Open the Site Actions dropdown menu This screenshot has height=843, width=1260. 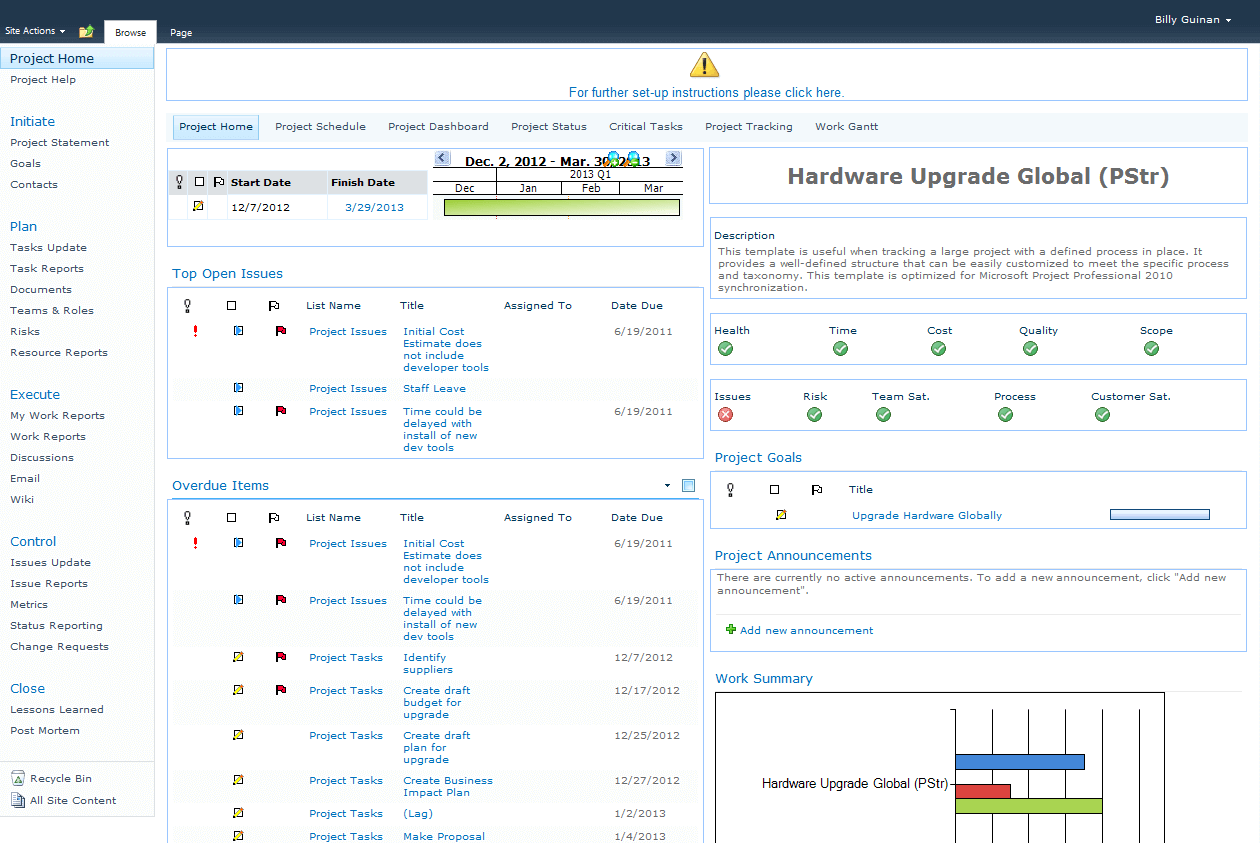(35, 32)
